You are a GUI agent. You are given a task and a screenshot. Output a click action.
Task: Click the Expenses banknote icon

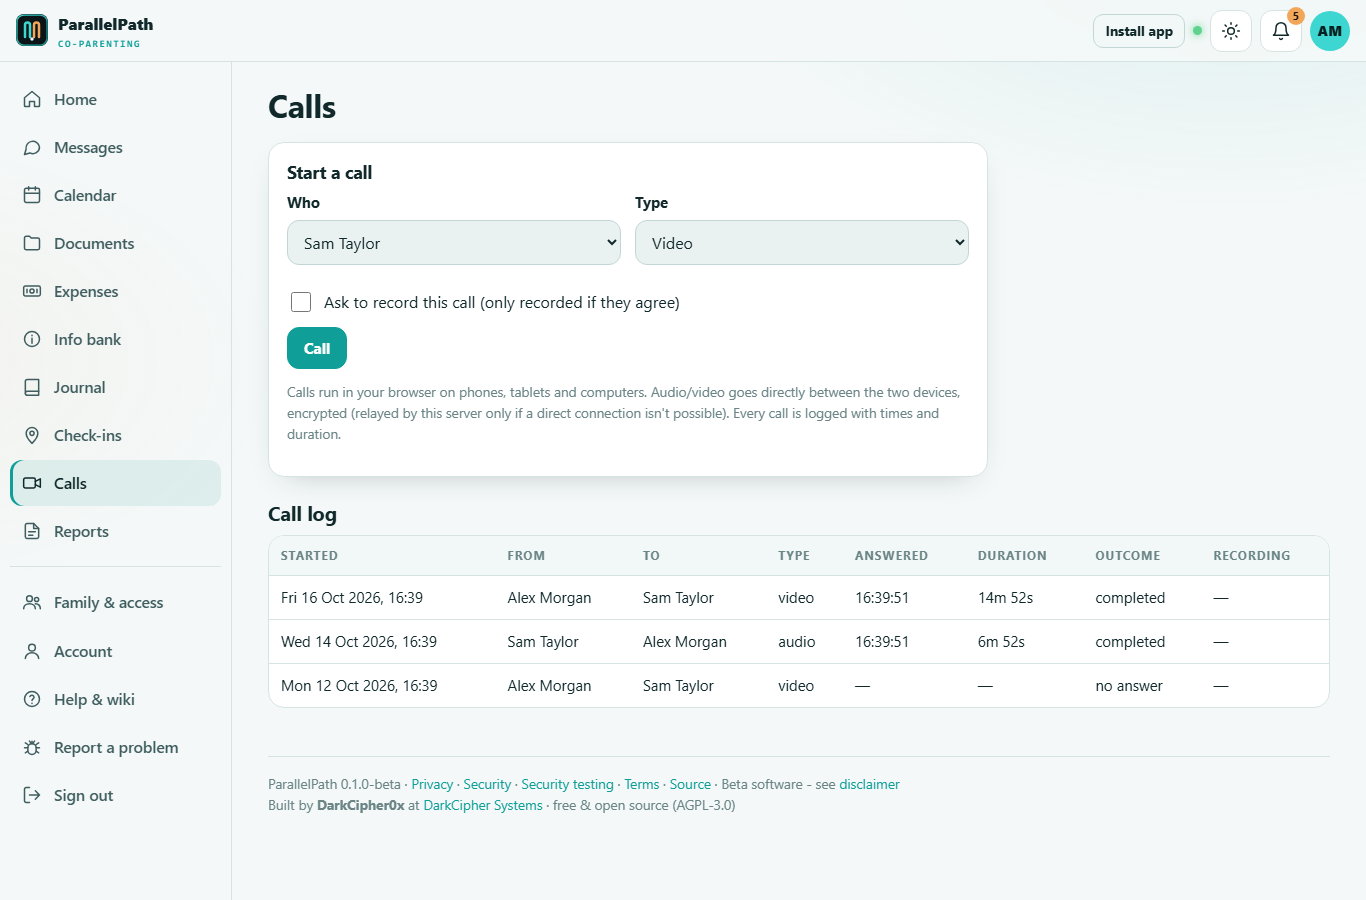(32, 291)
